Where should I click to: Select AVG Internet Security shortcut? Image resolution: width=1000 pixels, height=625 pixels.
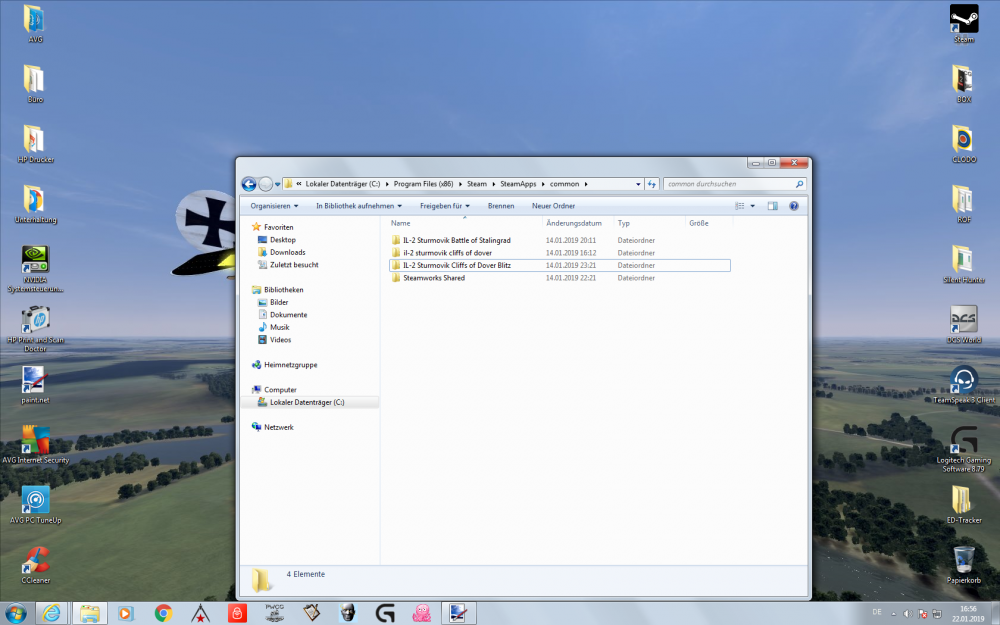coord(35,445)
